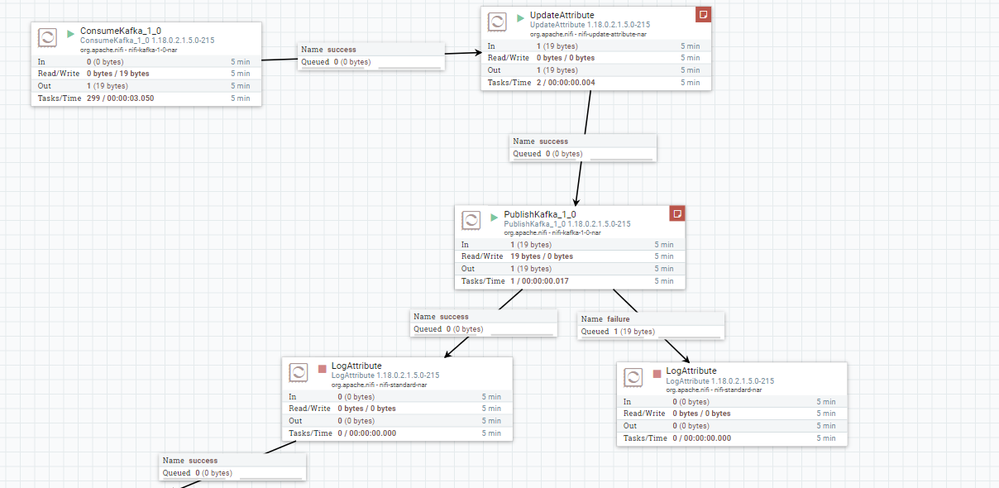999x488 pixels.
Task: Click the 'UpdateAttribute 1.18.0.2.1.5.0-215' version text
Action: (590, 25)
